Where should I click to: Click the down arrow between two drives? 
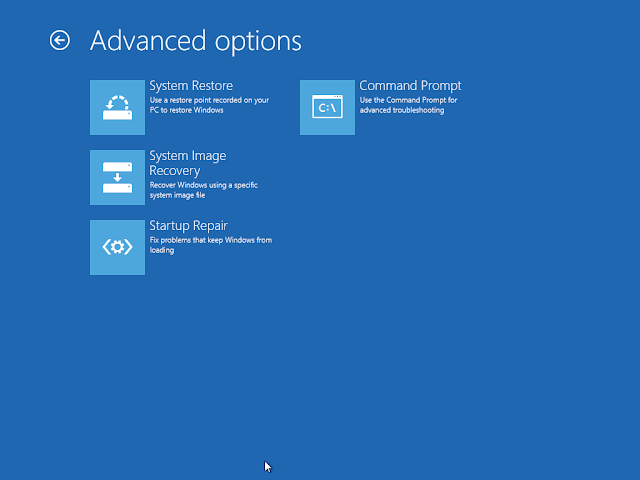tap(118, 178)
